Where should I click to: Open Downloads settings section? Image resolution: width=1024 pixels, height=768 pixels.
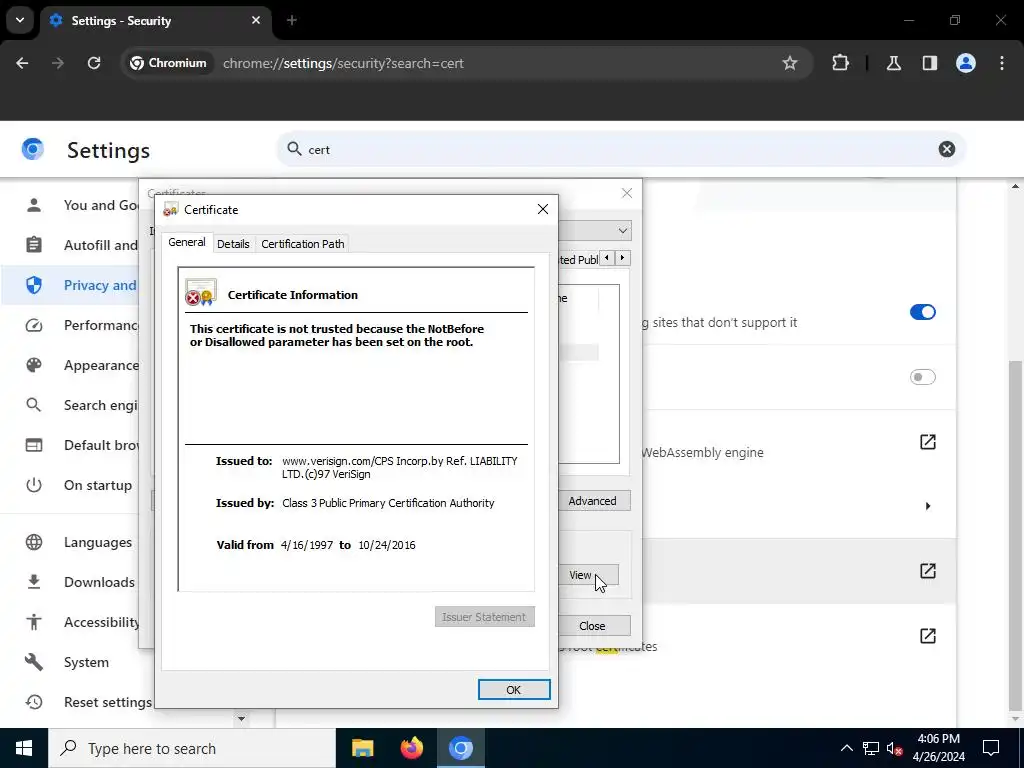(81, 582)
